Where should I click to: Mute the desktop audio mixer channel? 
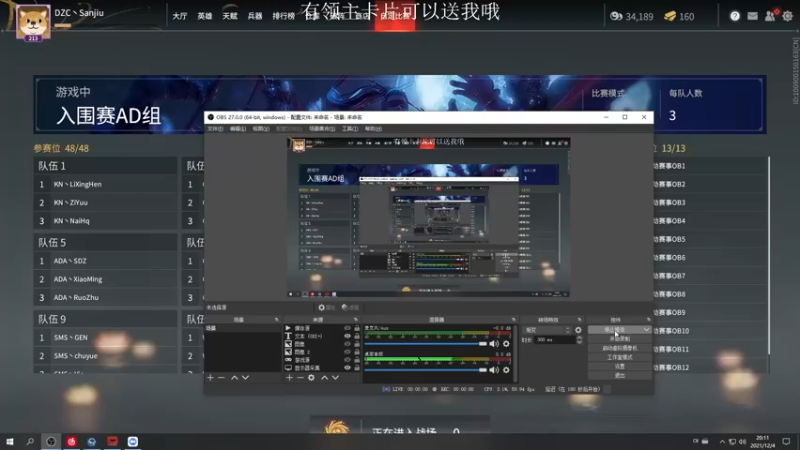click(494, 370)
